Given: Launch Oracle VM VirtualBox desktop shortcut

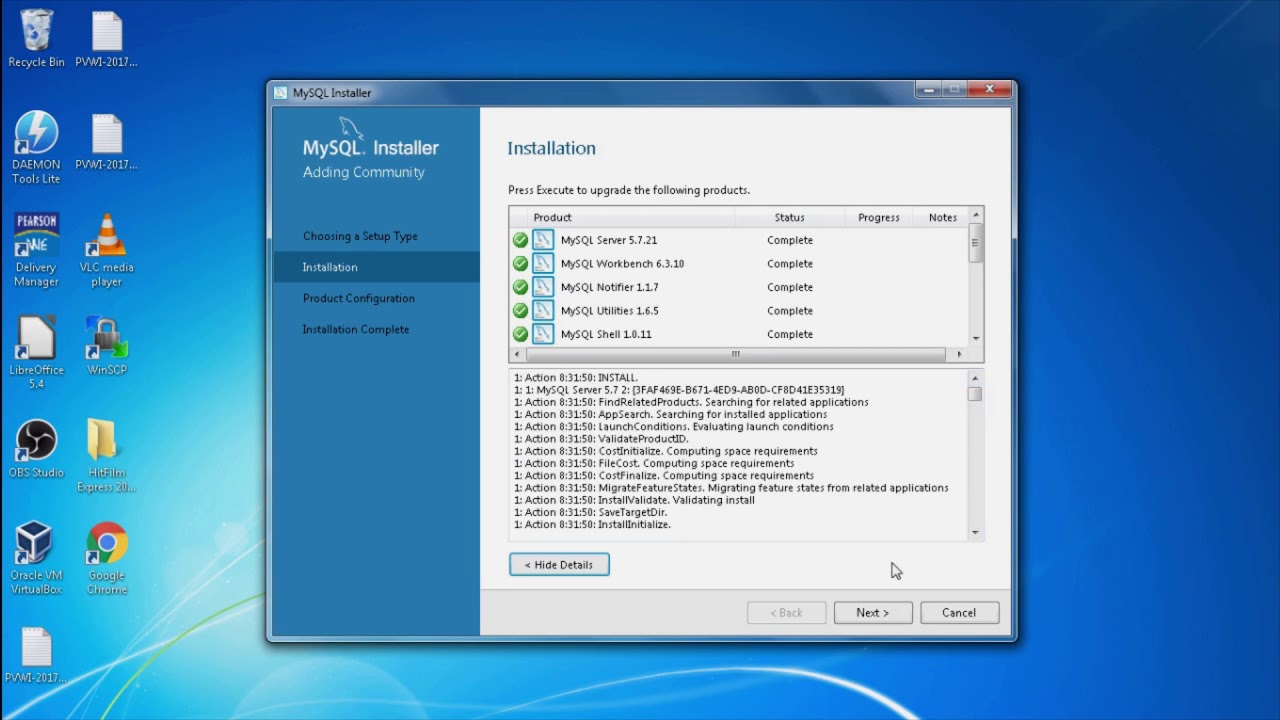Looking at the screenshot, I should pos(36,558).
